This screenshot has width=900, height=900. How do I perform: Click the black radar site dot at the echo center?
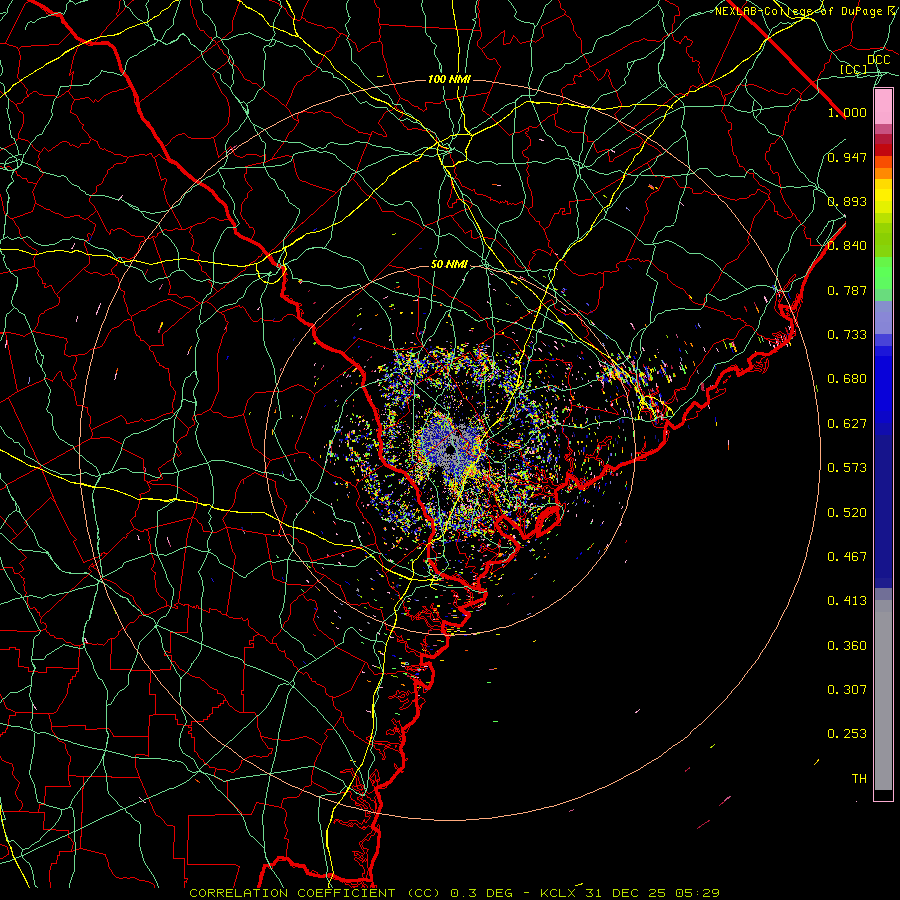(450, 450)
